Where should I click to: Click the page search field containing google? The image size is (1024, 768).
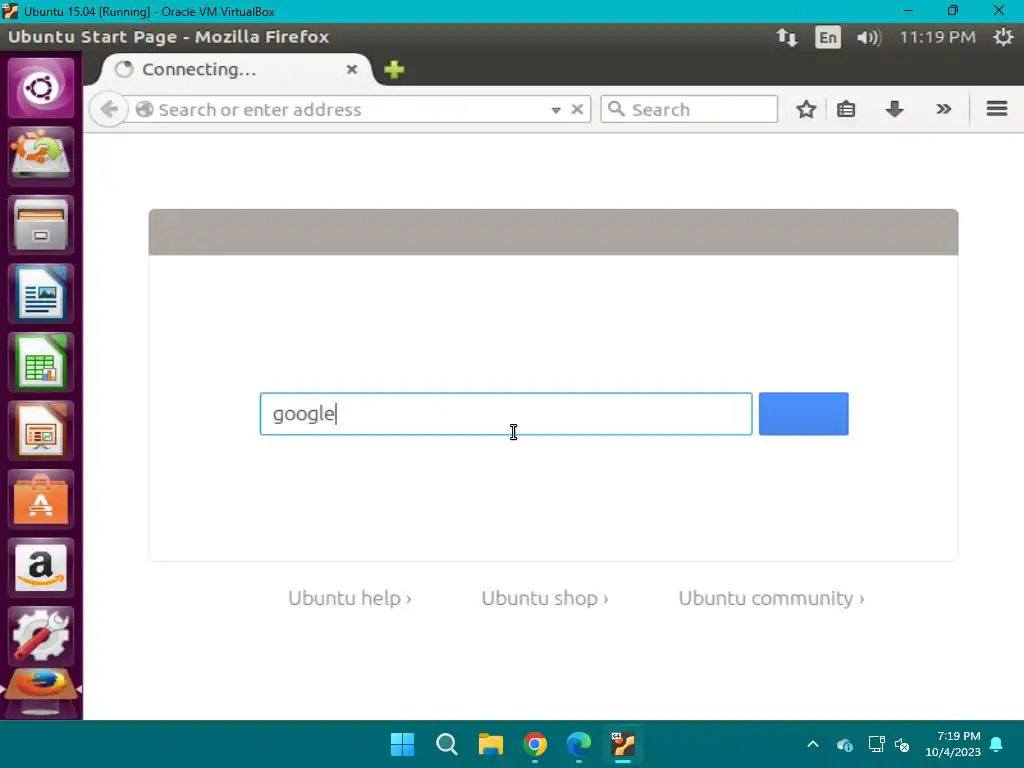[506, 413]
